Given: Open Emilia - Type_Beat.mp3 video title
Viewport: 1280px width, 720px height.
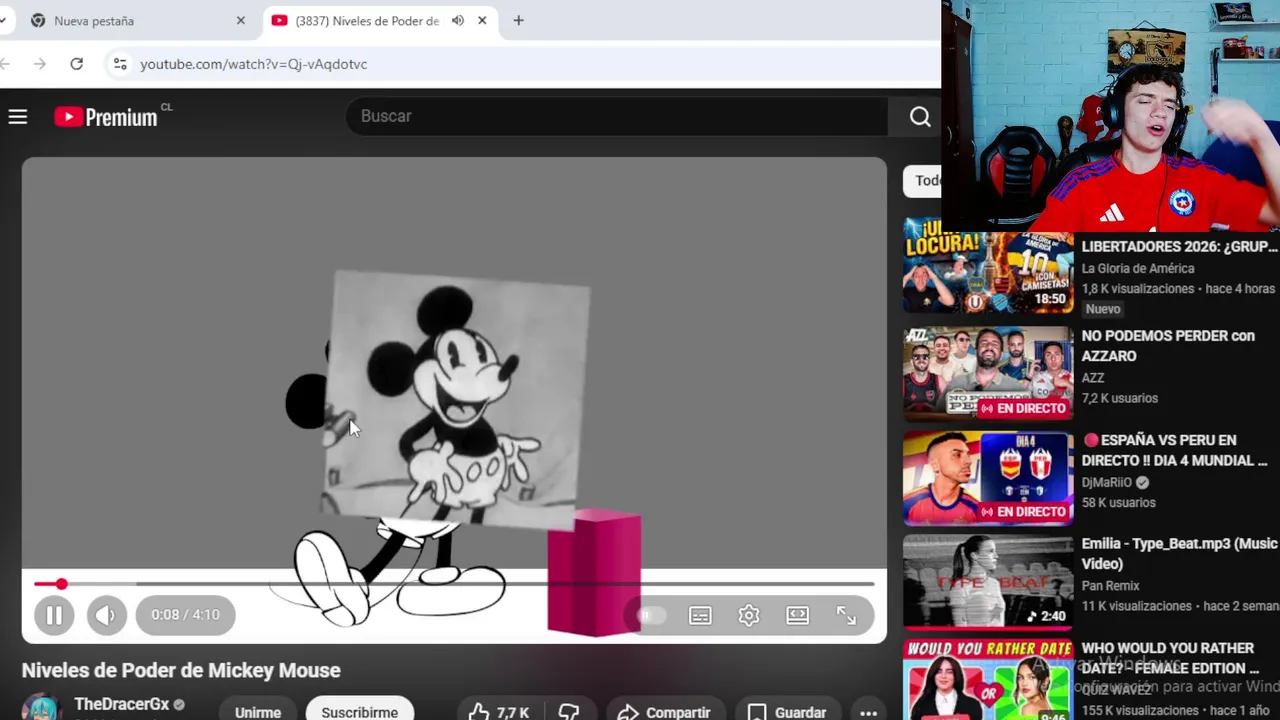Looking at the screenshot, I should tap(1179, 553).
